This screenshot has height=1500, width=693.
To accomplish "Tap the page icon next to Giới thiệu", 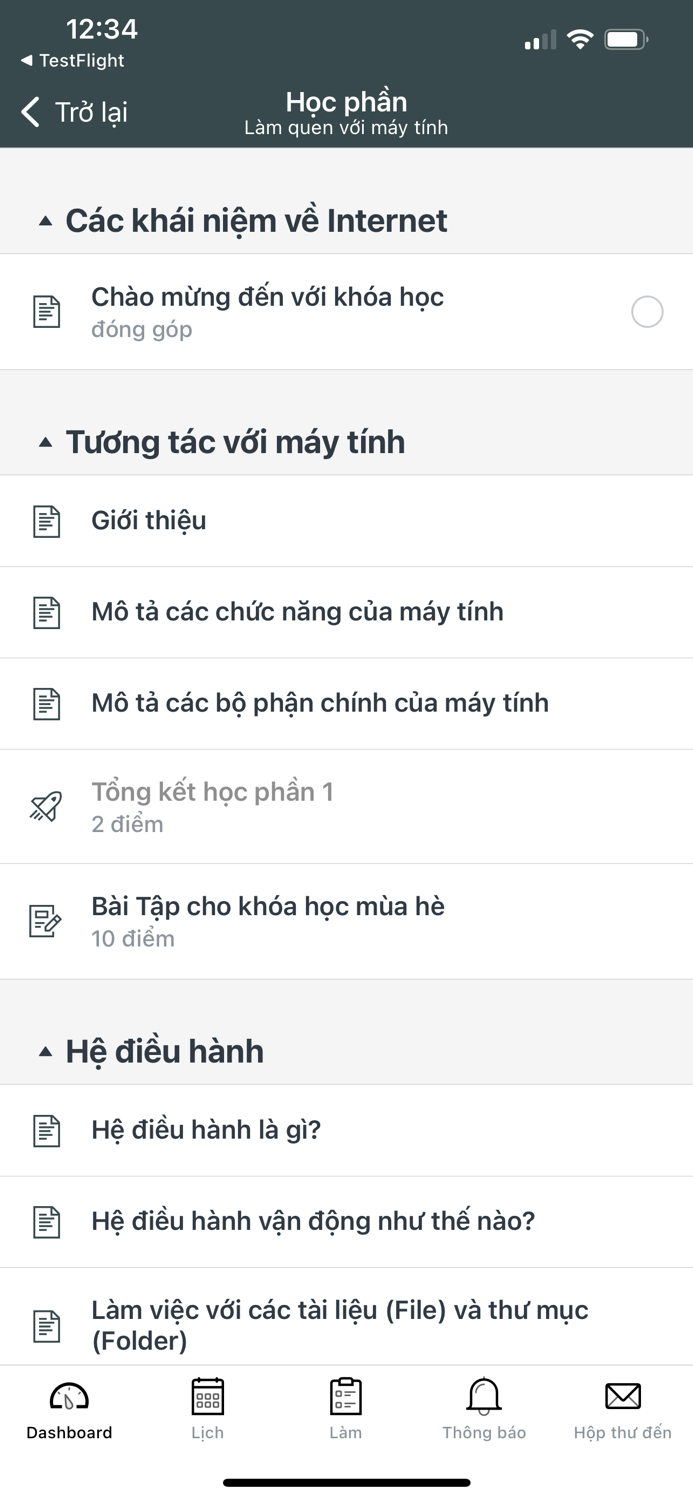I will [x=46, y=520].
